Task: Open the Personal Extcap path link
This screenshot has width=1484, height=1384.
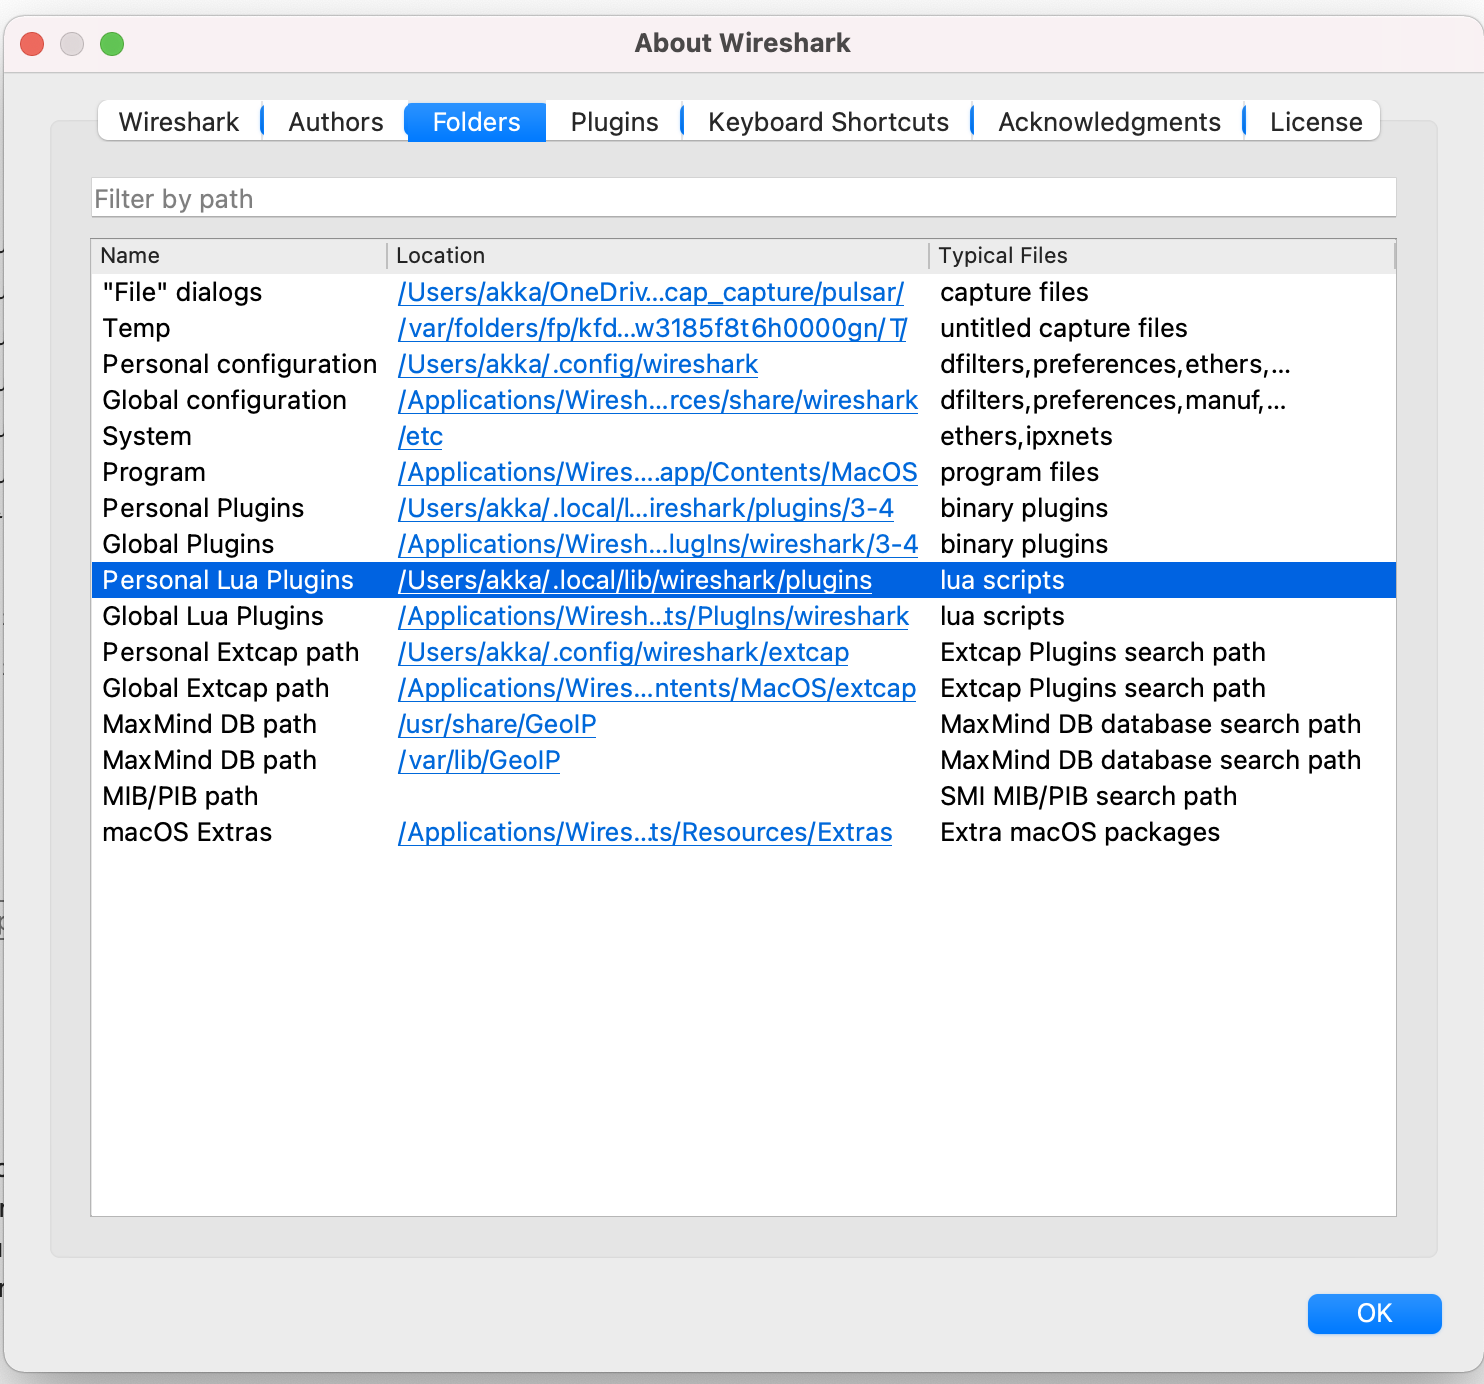Action: 623,653
